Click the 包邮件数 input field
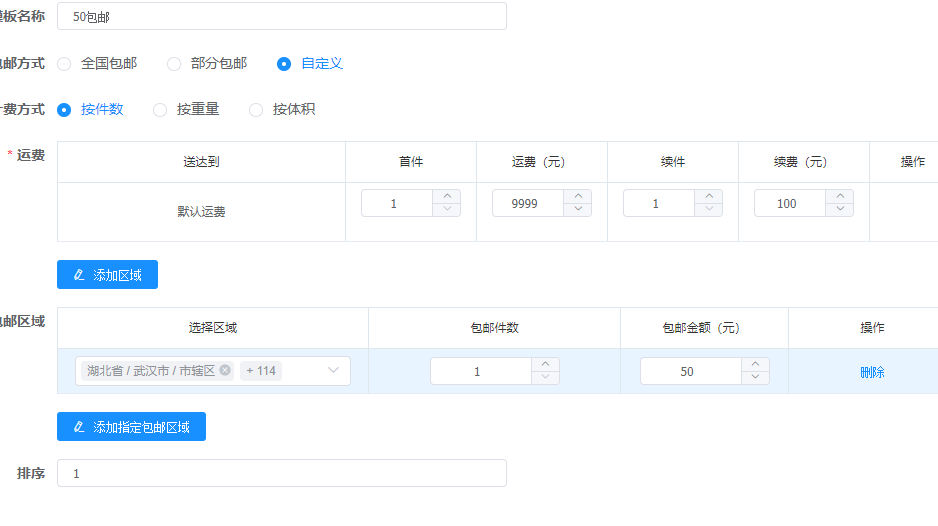This screenshot has height=526, width=938. pyautogui.click(x=480, y=372)
